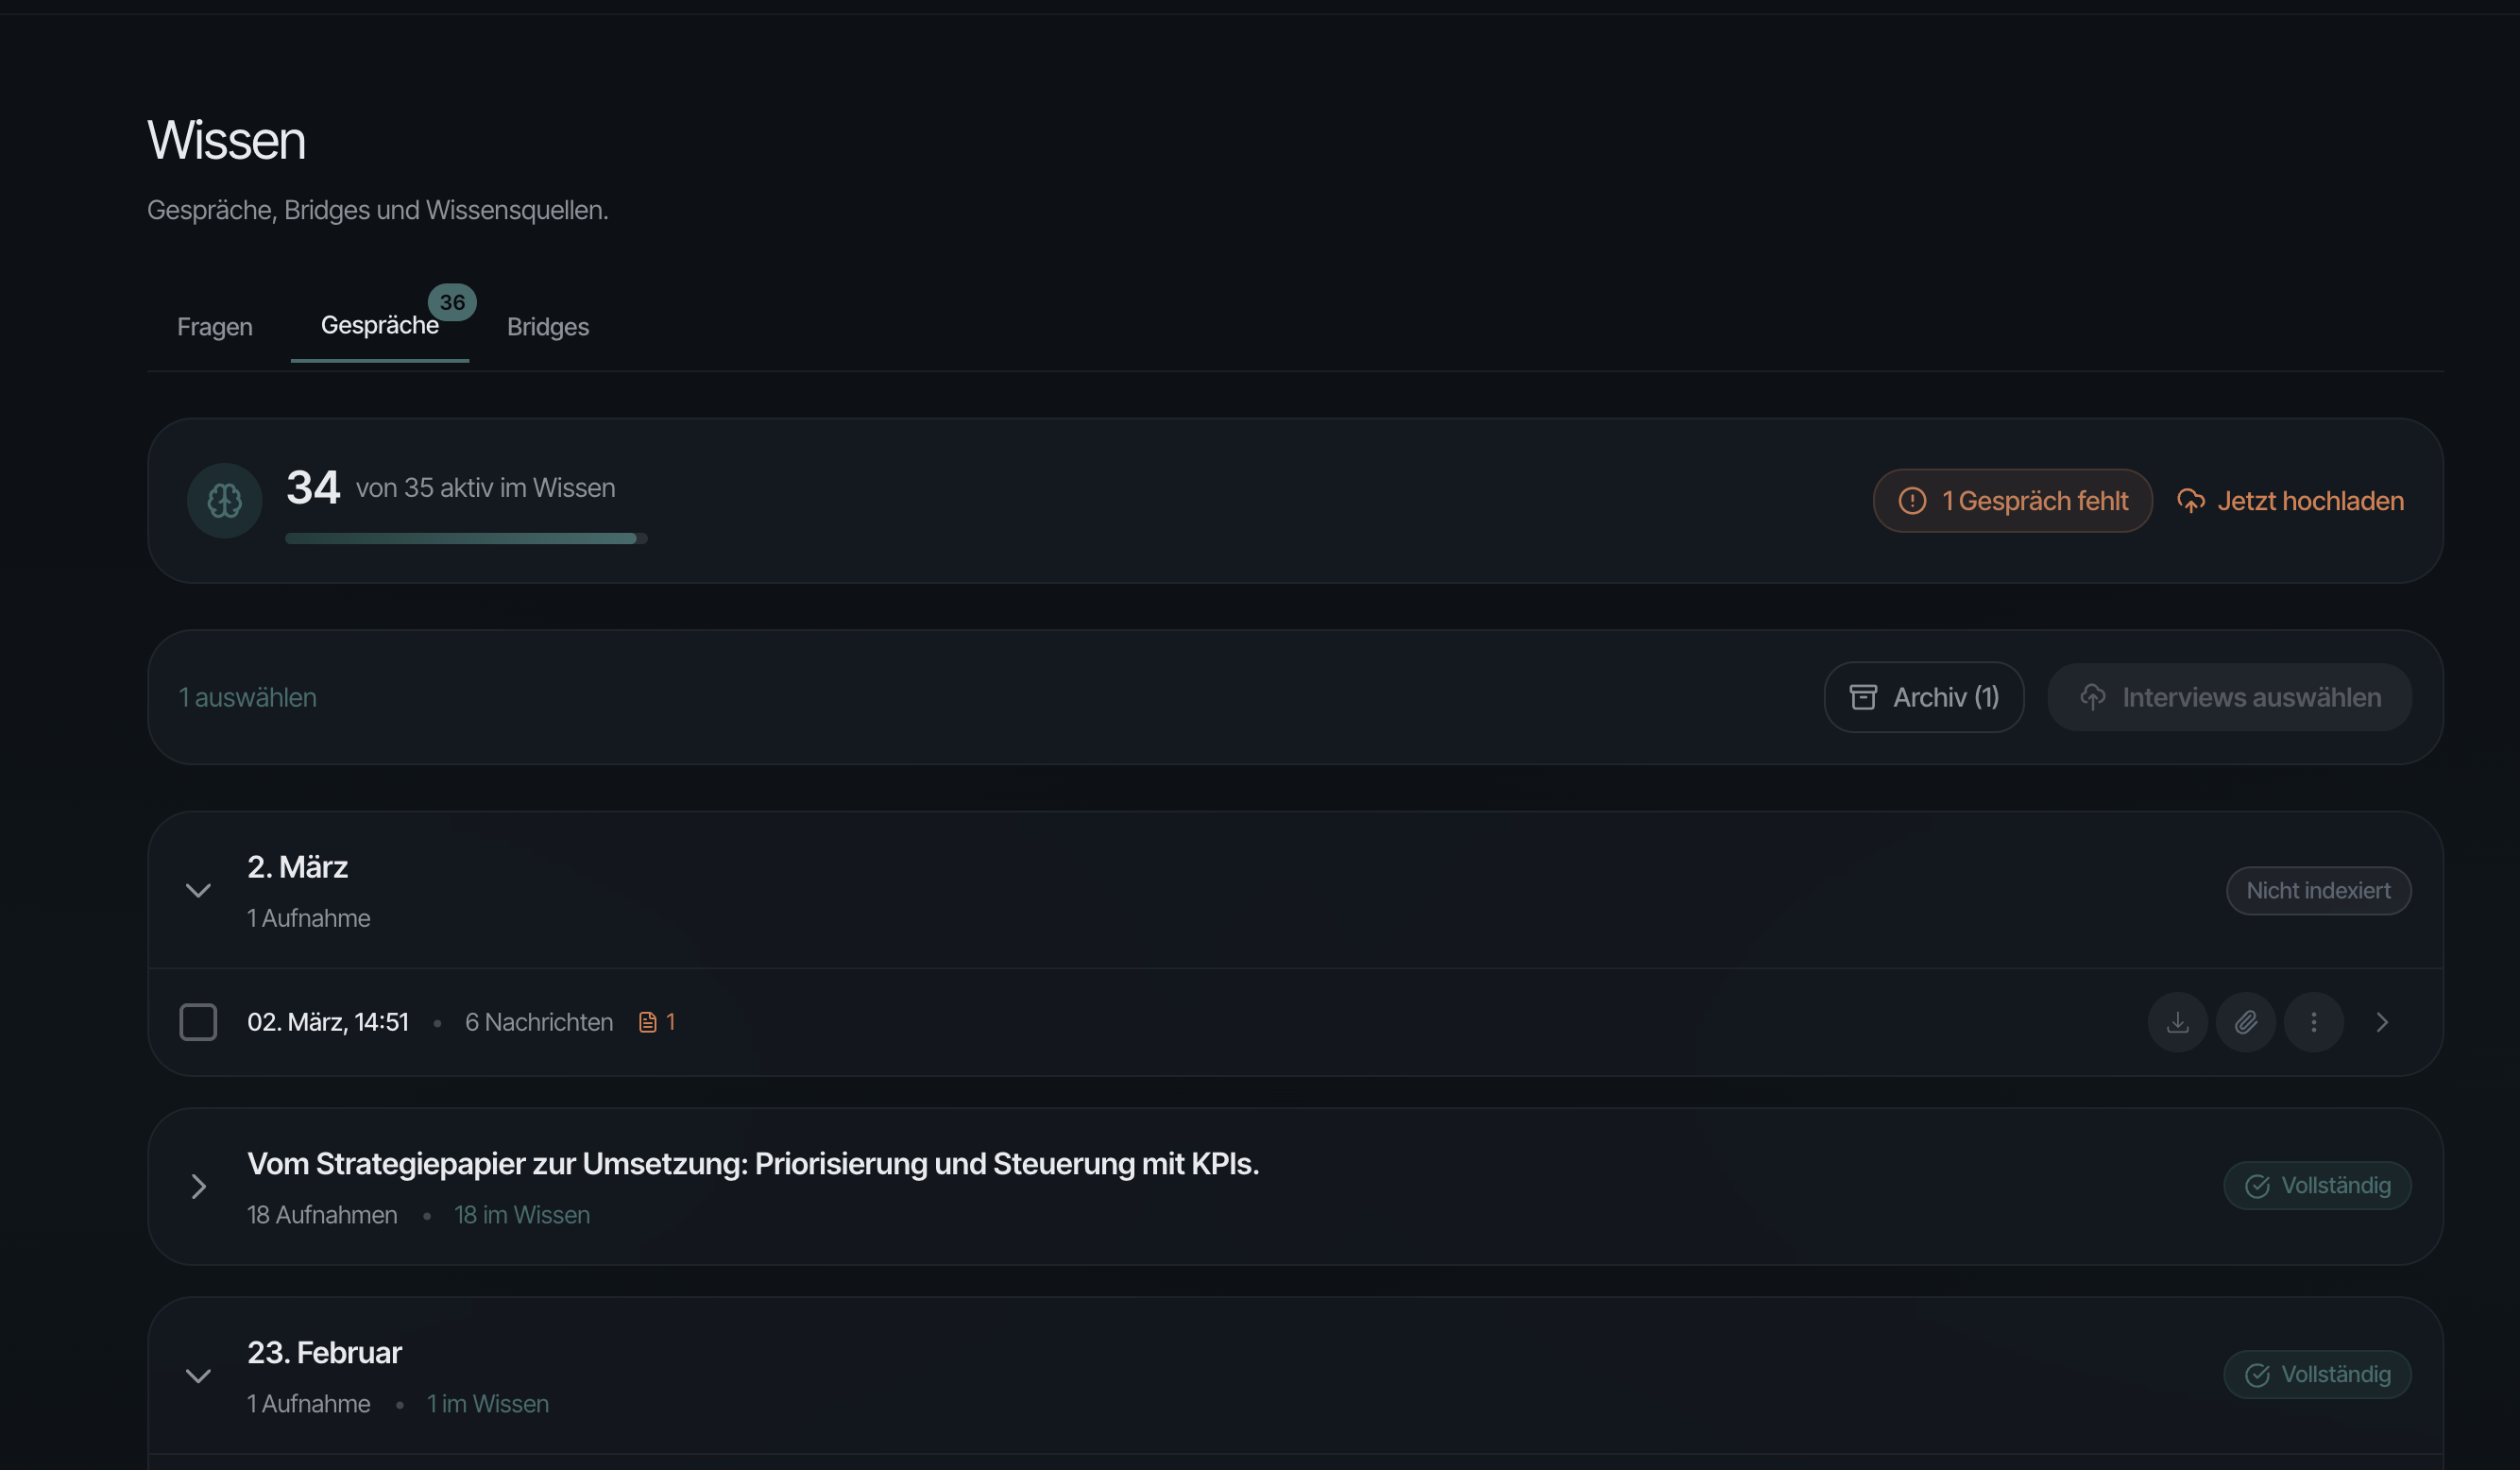Check the 02. März, 14:51 recording checkbox
Screen dimensions: 2520x1470
198,1022
